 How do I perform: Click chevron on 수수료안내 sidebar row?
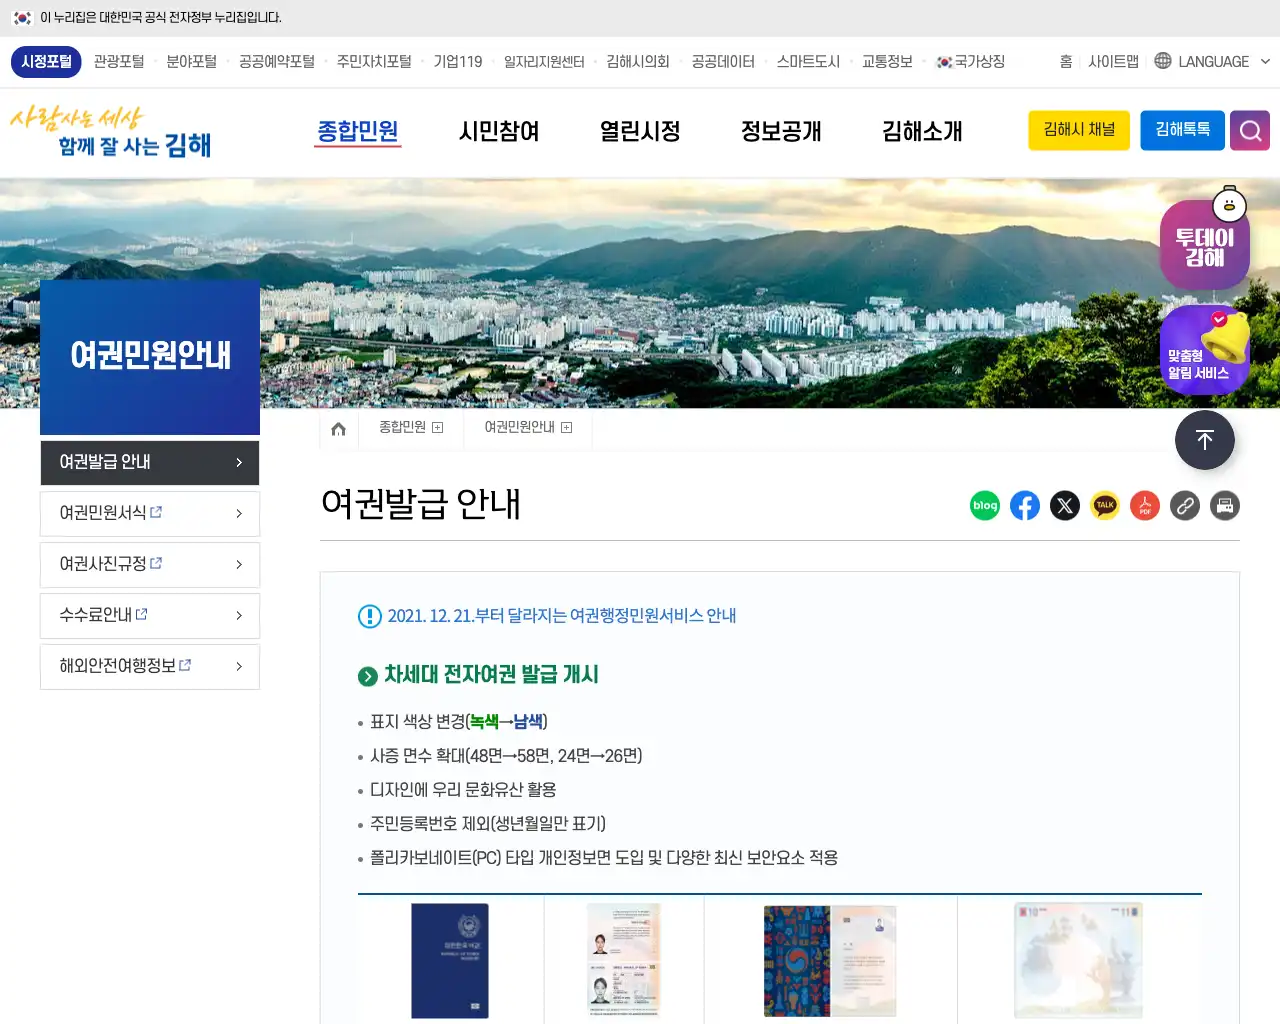click(239, 616)
